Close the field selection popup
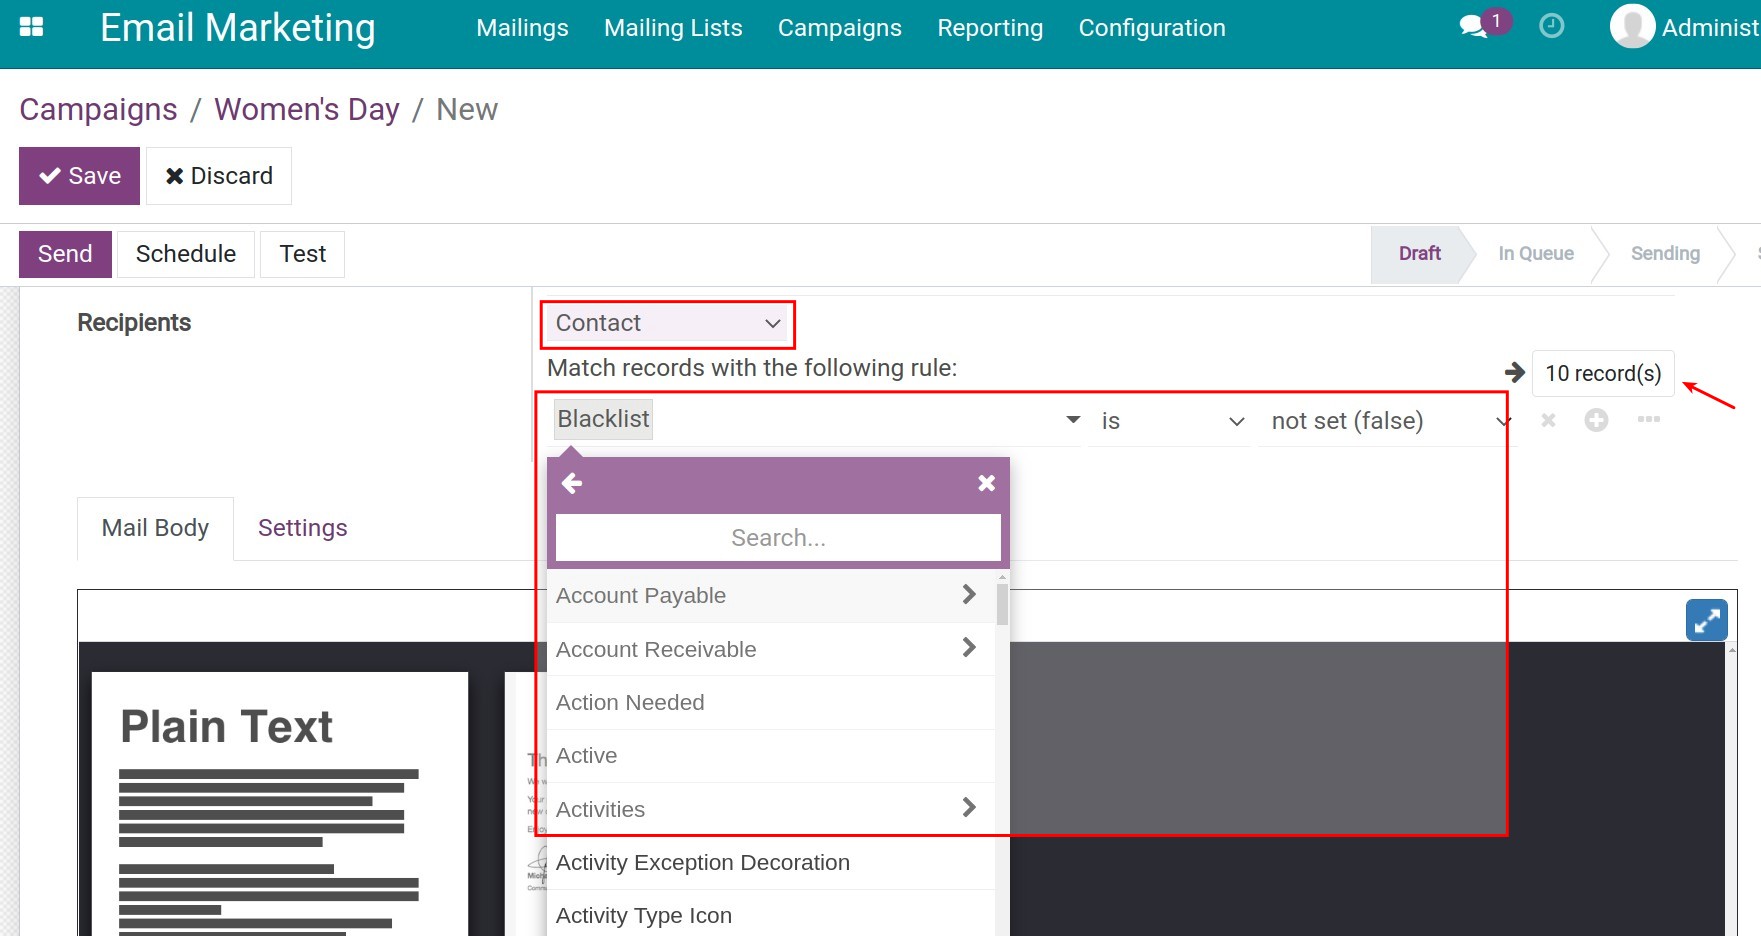1761x936 pixels. [x=986, y=482]
